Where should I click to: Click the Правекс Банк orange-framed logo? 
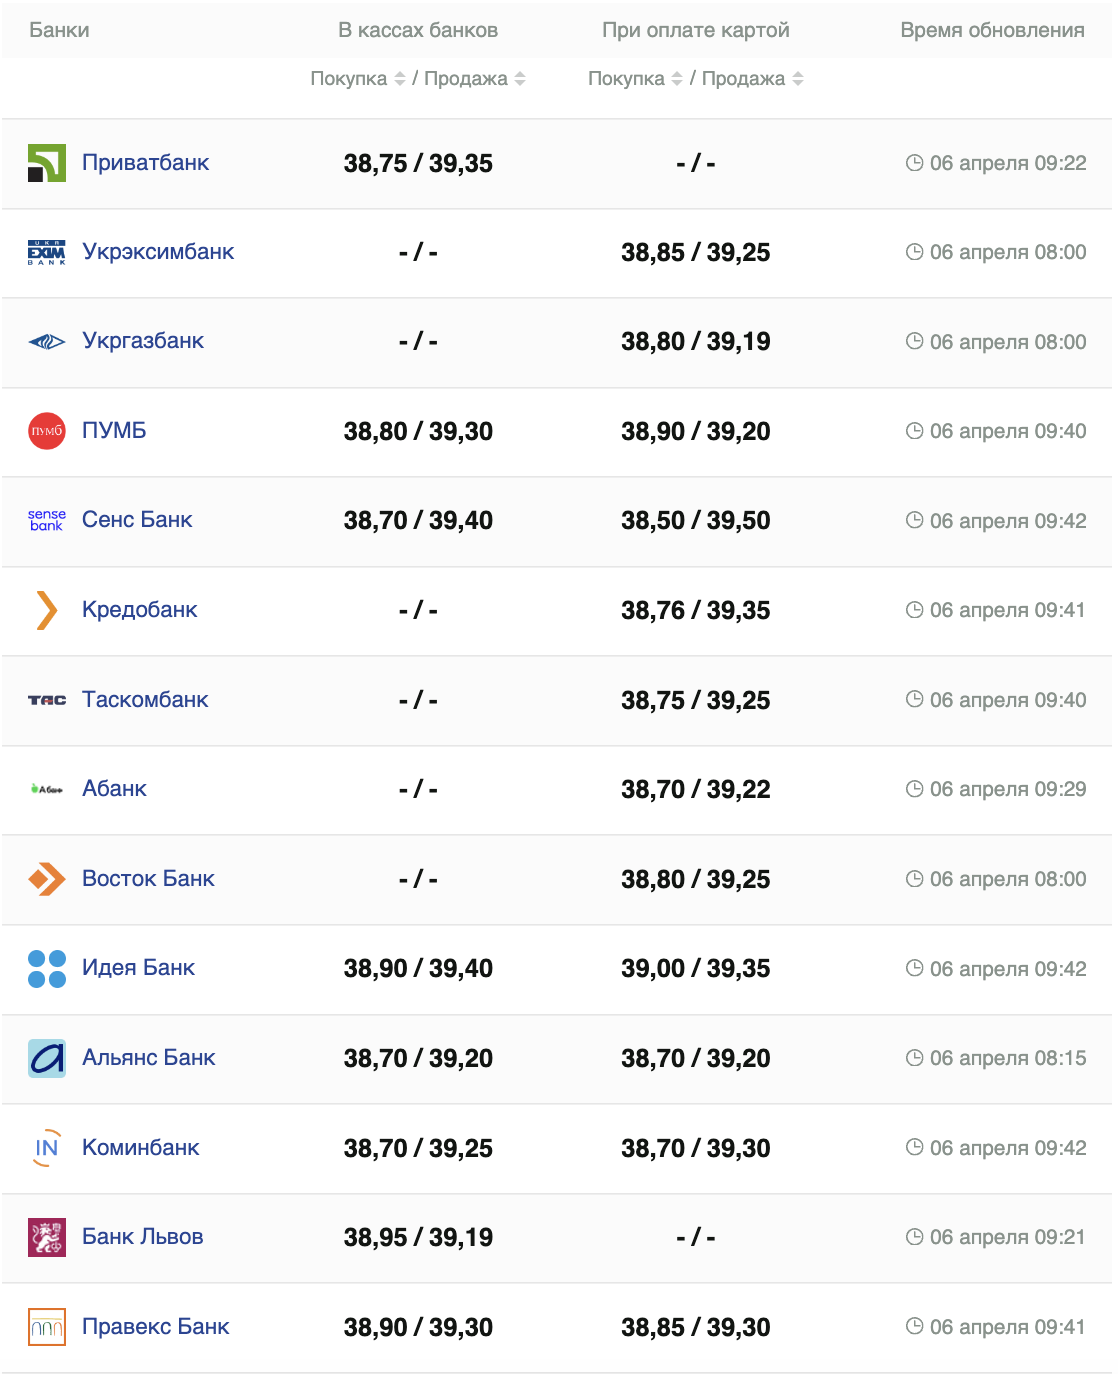46,1327
